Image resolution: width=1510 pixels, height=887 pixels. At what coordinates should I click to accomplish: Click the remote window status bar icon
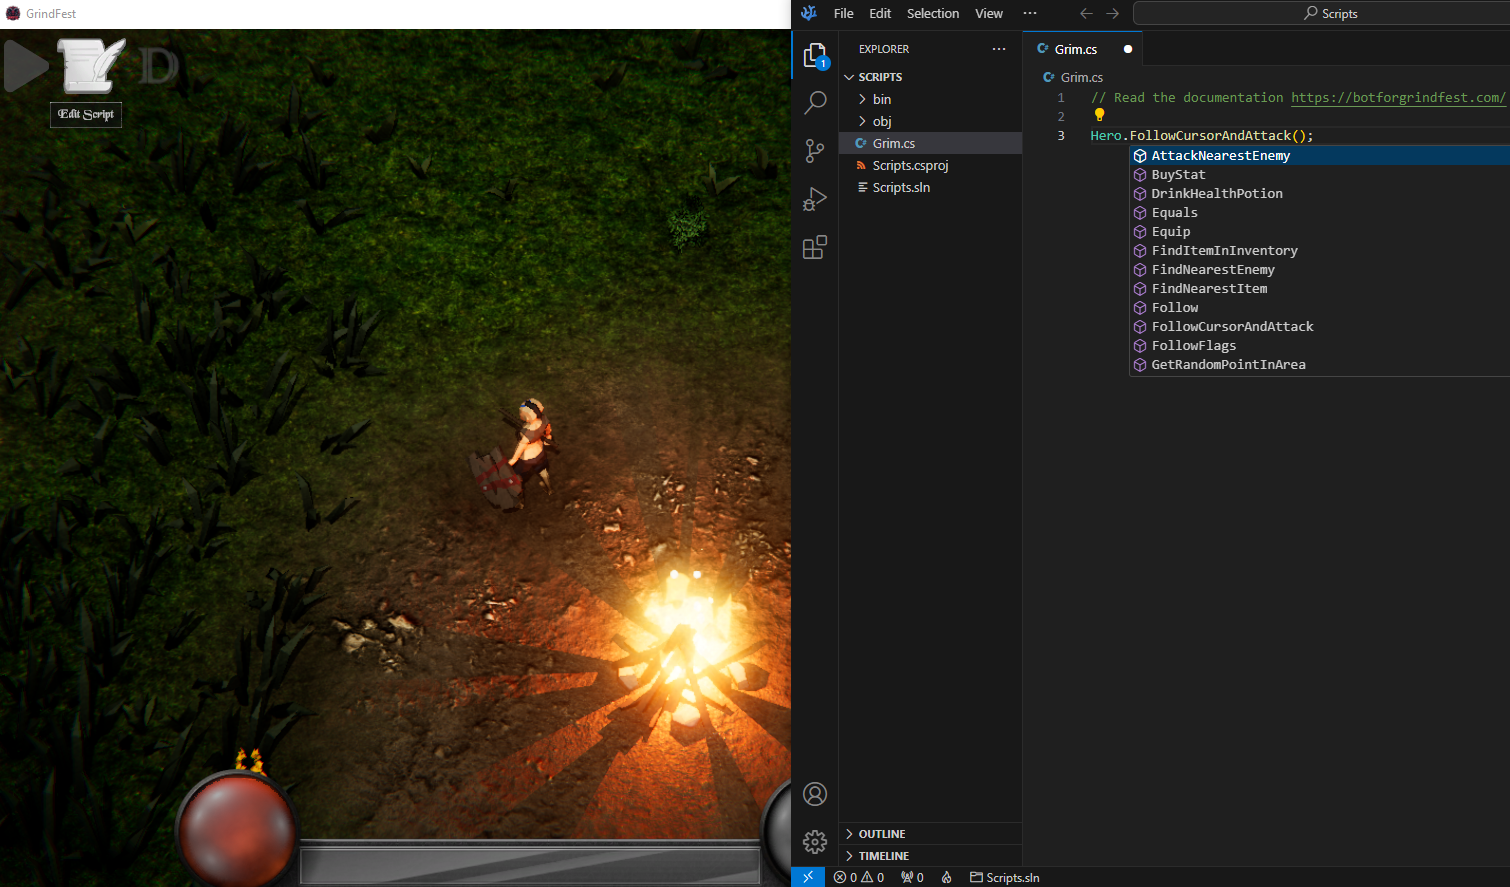[x=808, y=877]
